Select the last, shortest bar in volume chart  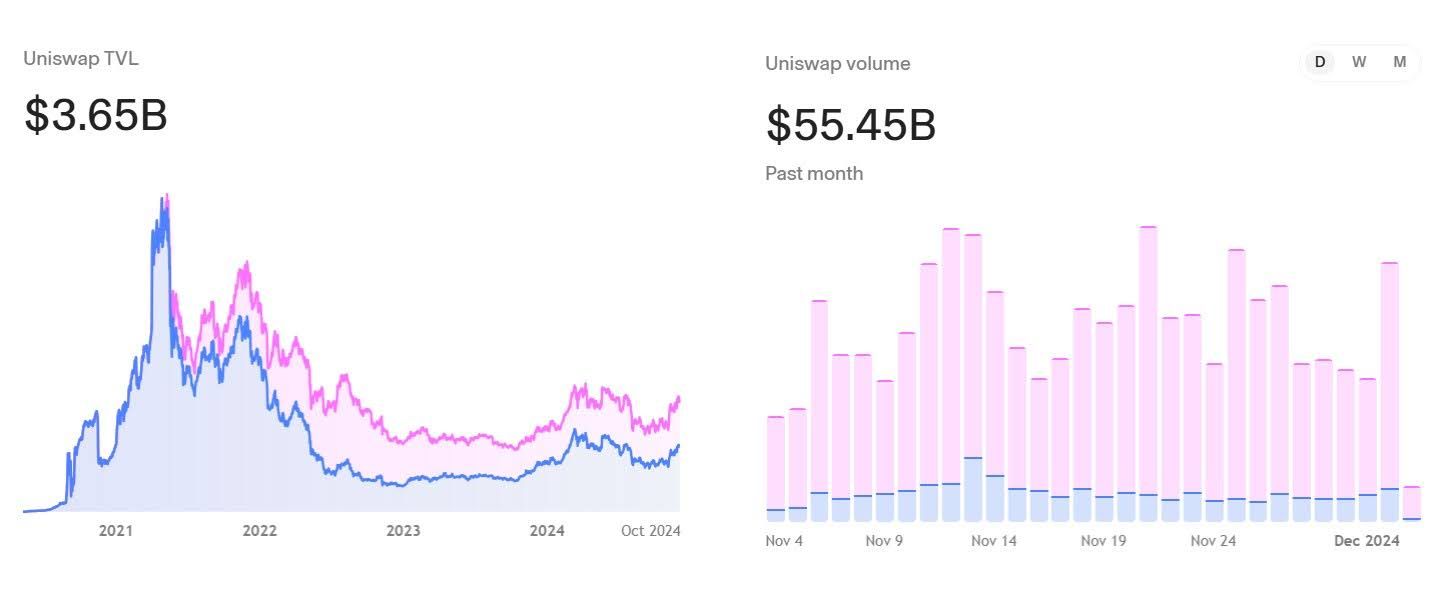pyautogui.click(x=1411, y=503)
